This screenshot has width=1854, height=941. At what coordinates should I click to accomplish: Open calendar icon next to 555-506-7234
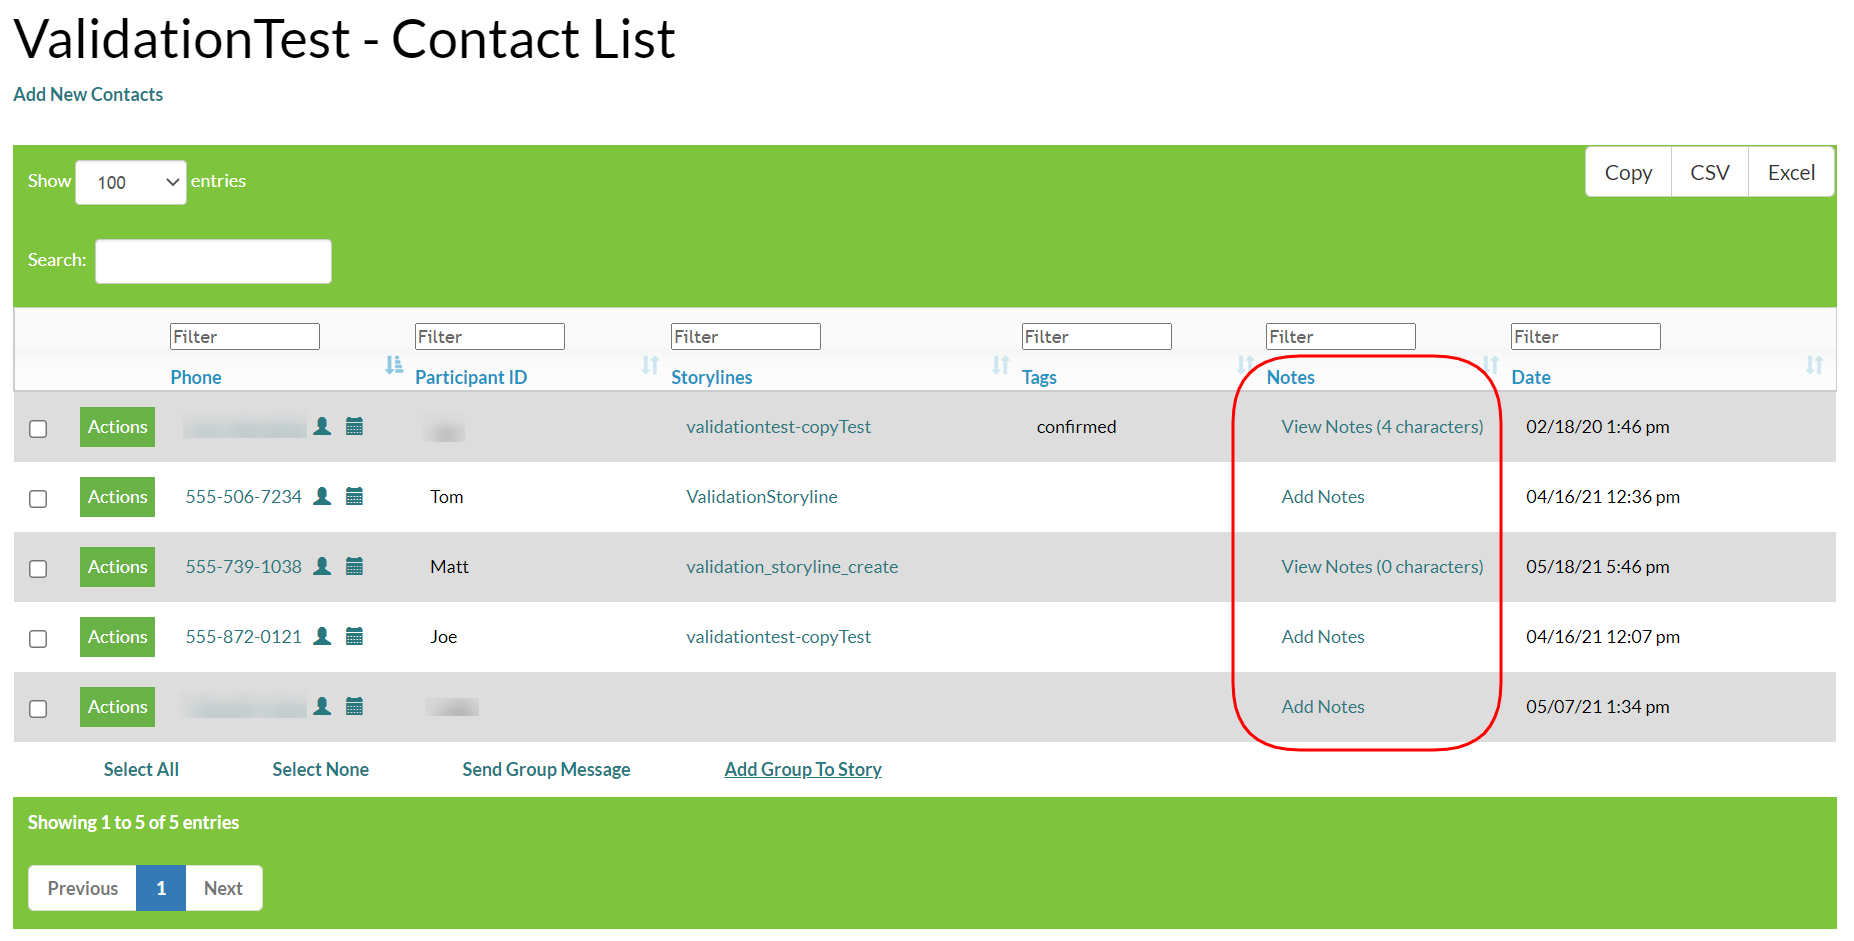355,496
